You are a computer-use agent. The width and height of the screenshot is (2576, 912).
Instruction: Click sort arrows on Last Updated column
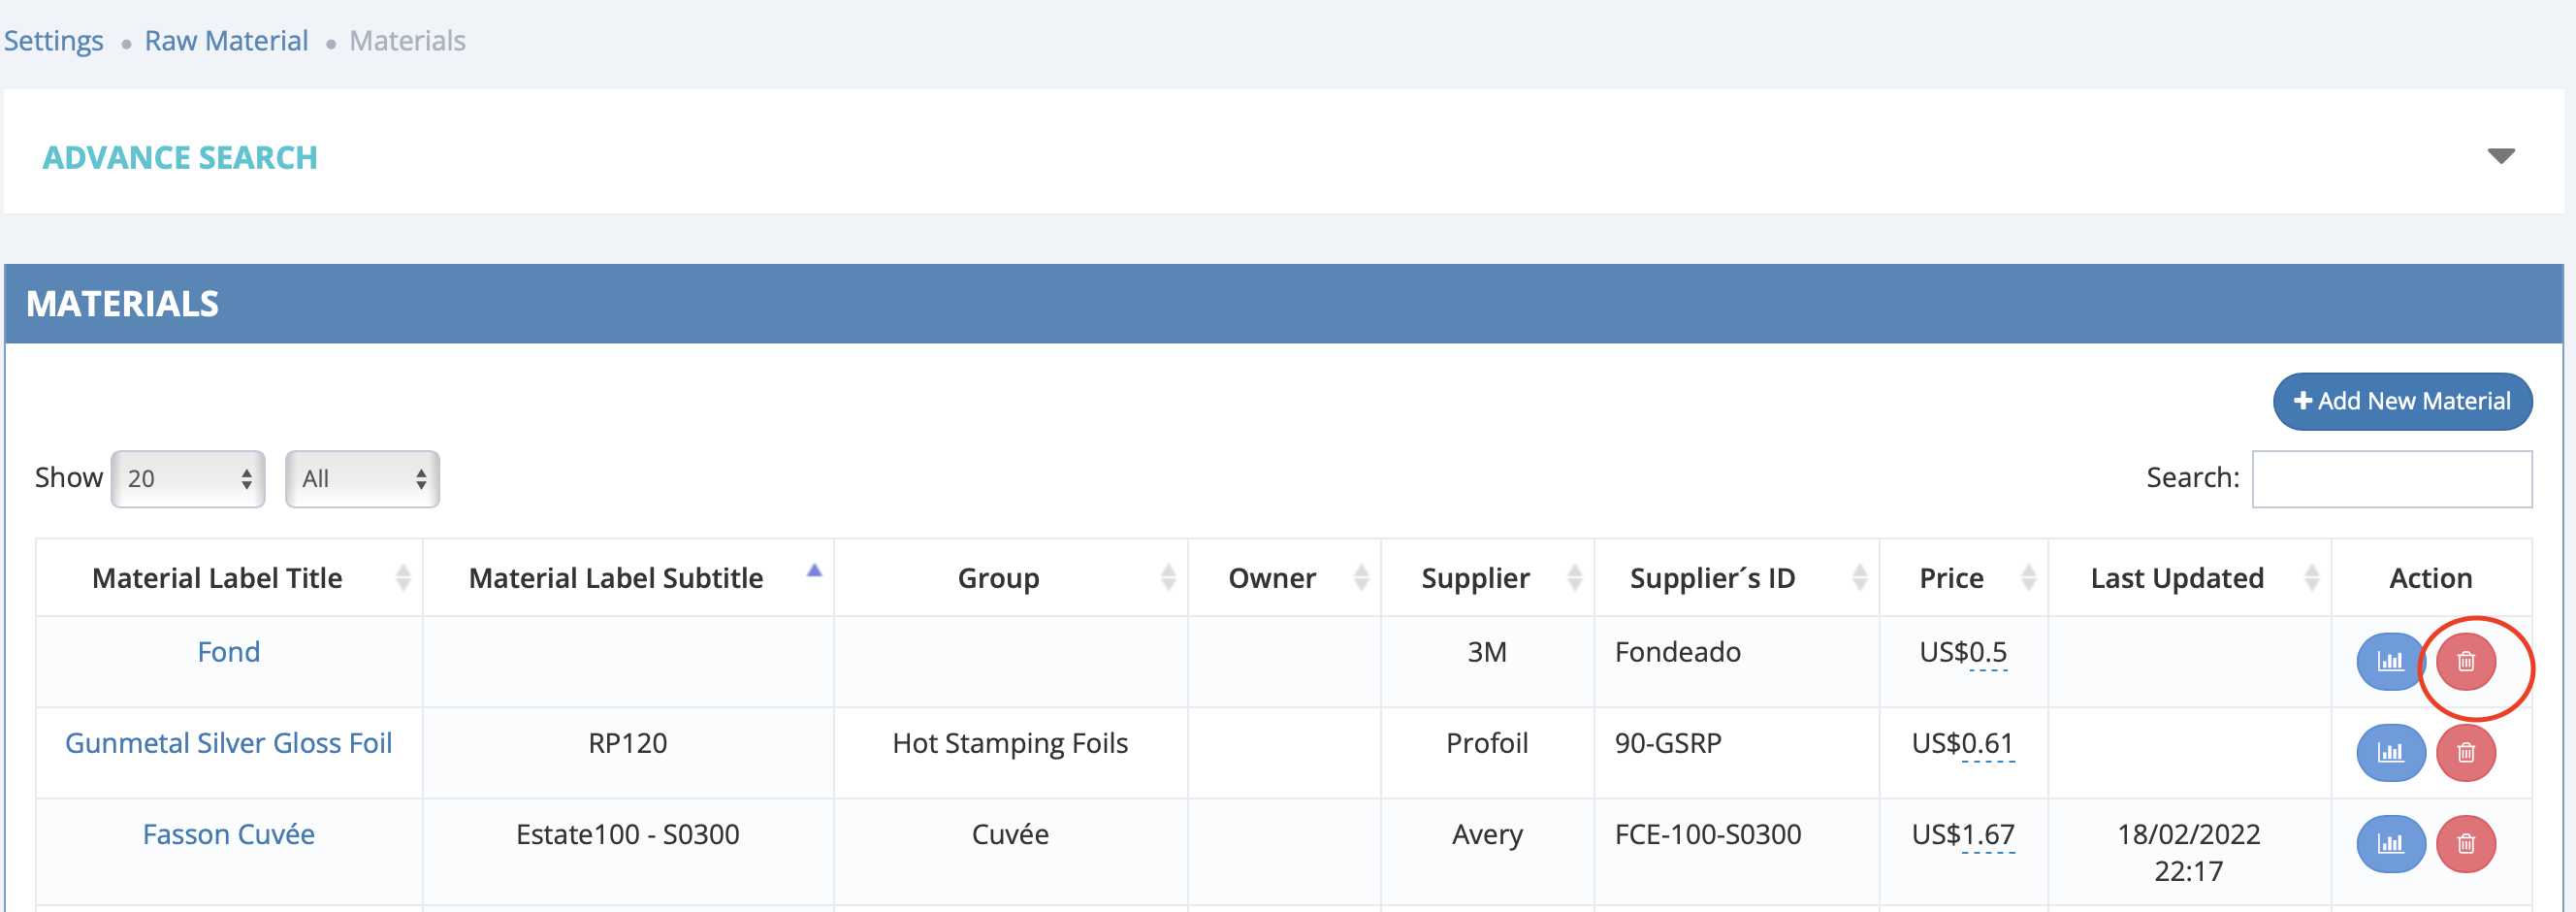pyautogui.click(x=2312, y=576)
